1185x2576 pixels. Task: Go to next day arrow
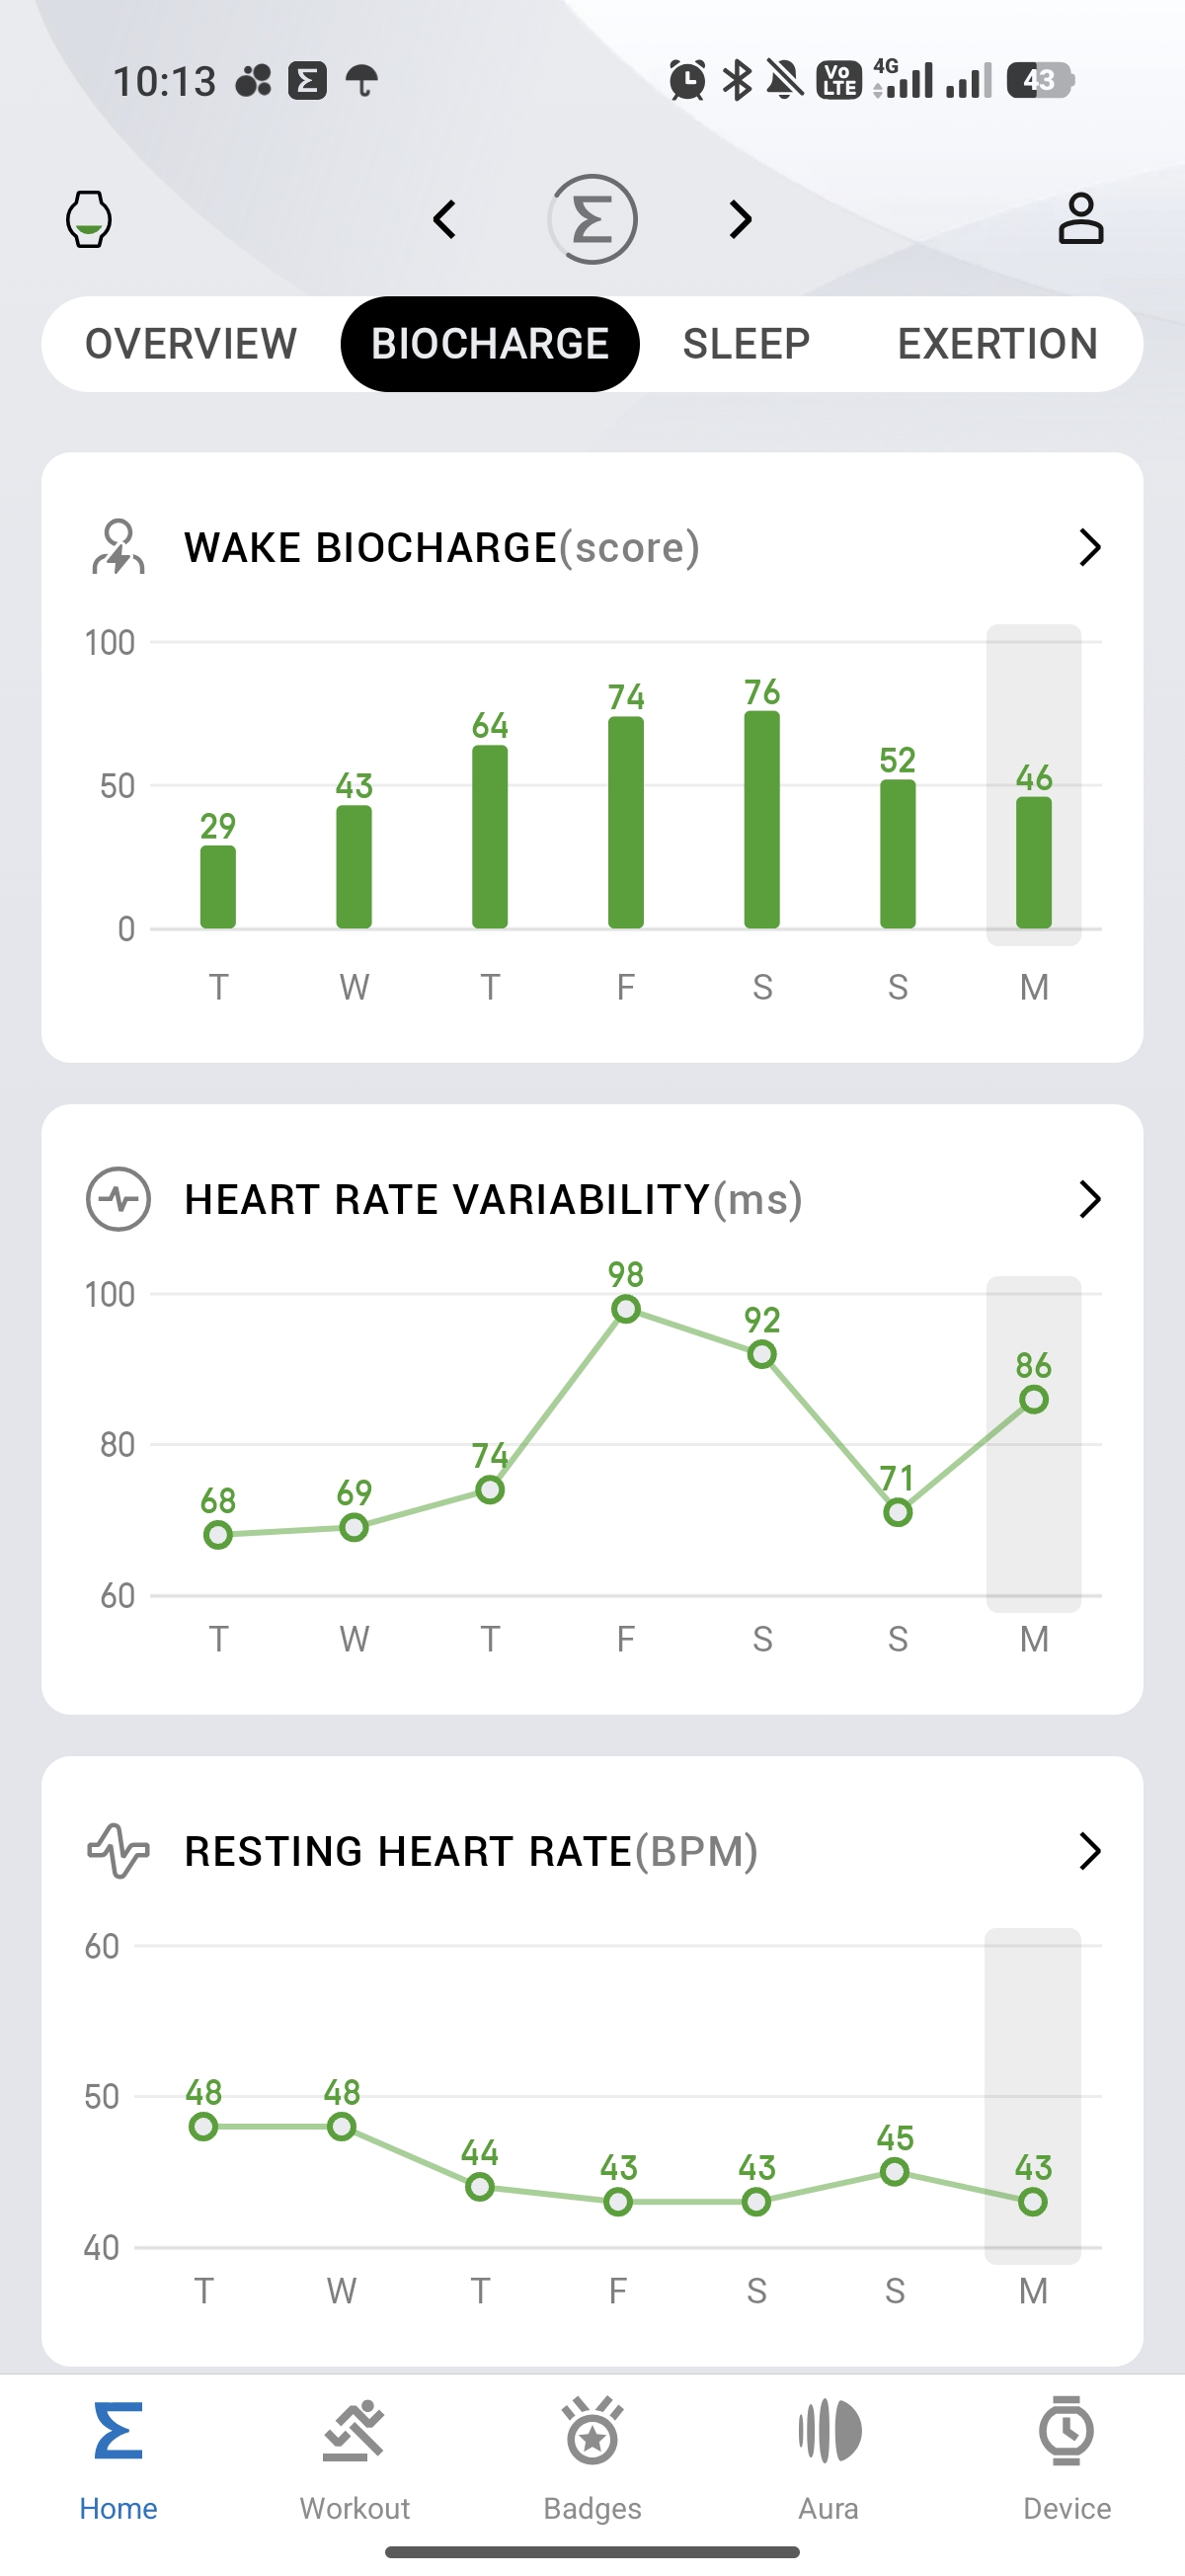740,219
